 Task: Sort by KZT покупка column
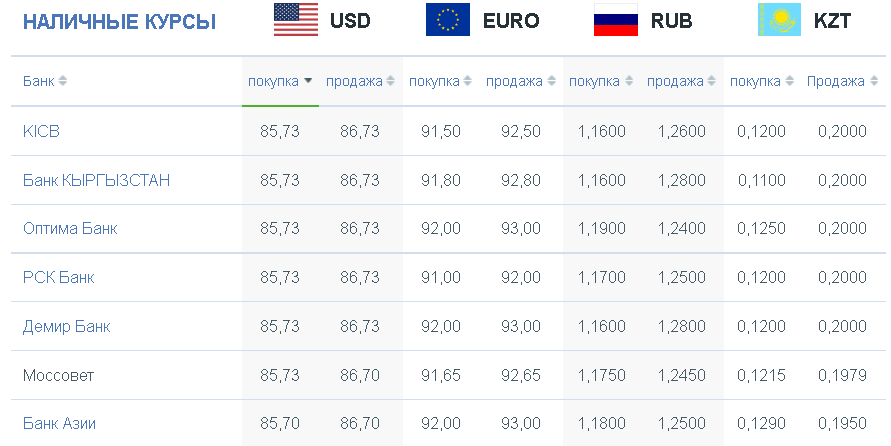[x=761, y=81]
